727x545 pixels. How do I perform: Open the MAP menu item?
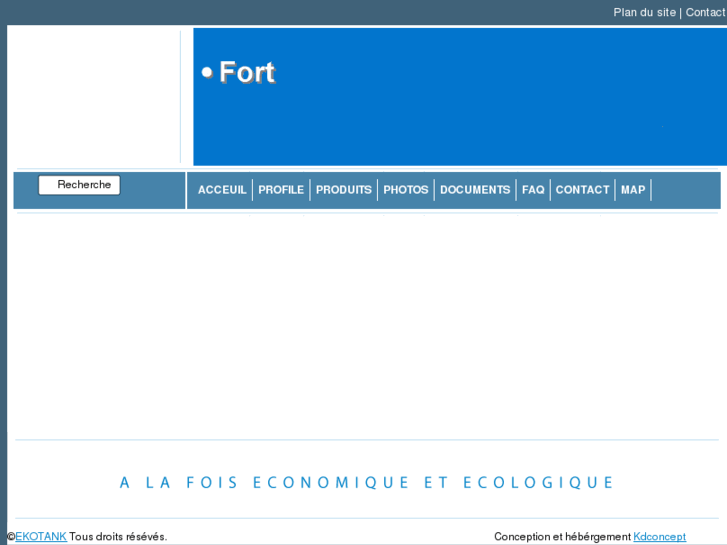tap(633, 190)
